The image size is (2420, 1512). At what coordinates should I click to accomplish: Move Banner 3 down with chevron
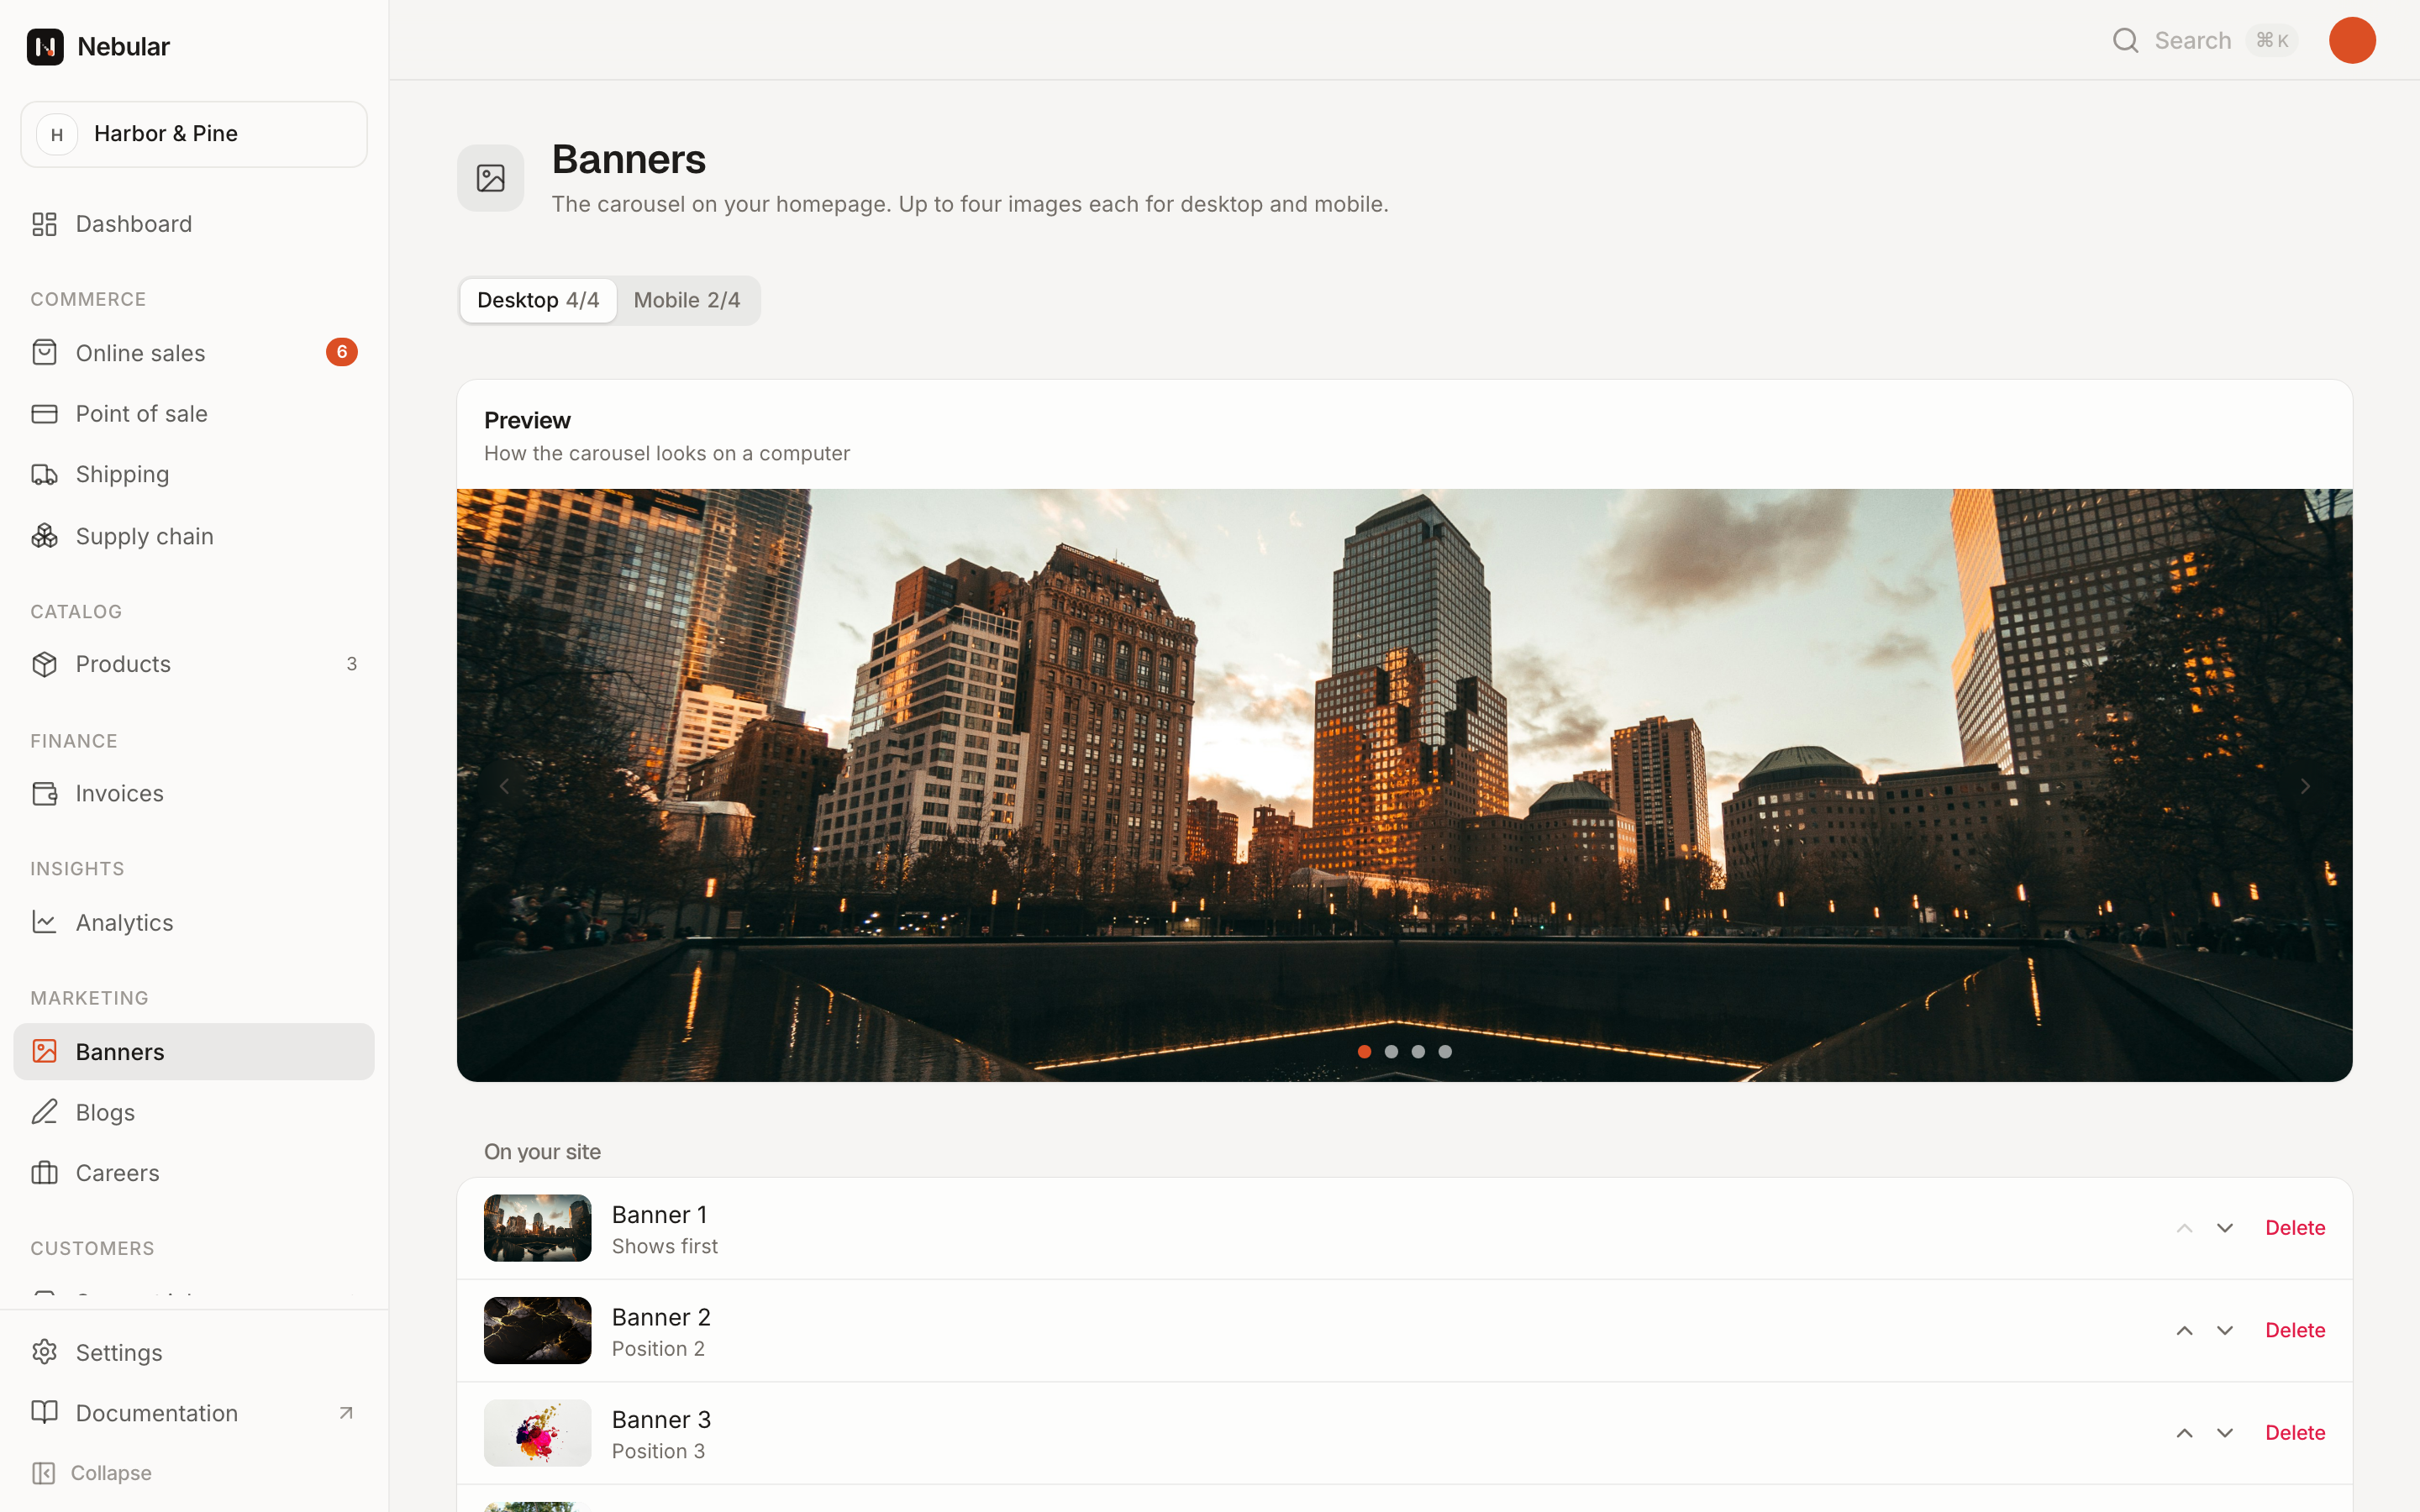pos(2225,1433)
